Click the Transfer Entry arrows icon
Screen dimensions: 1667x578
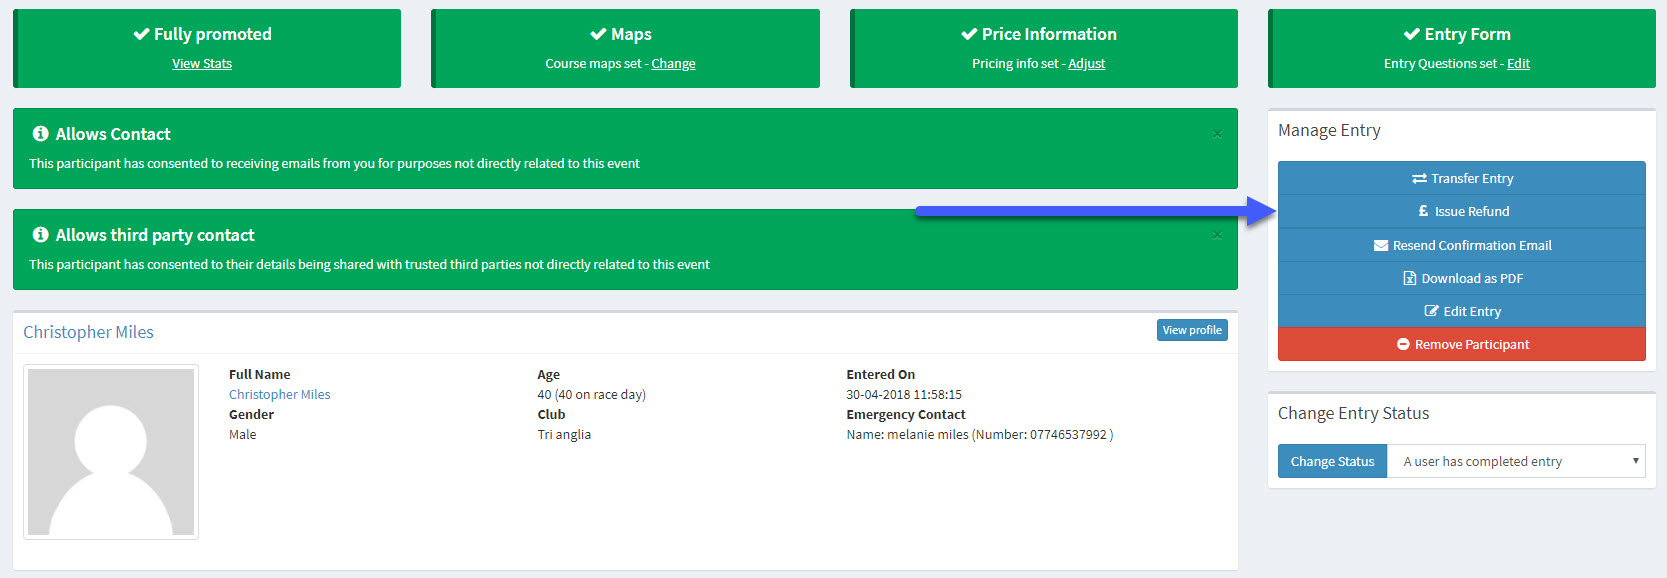point(1419,179)
